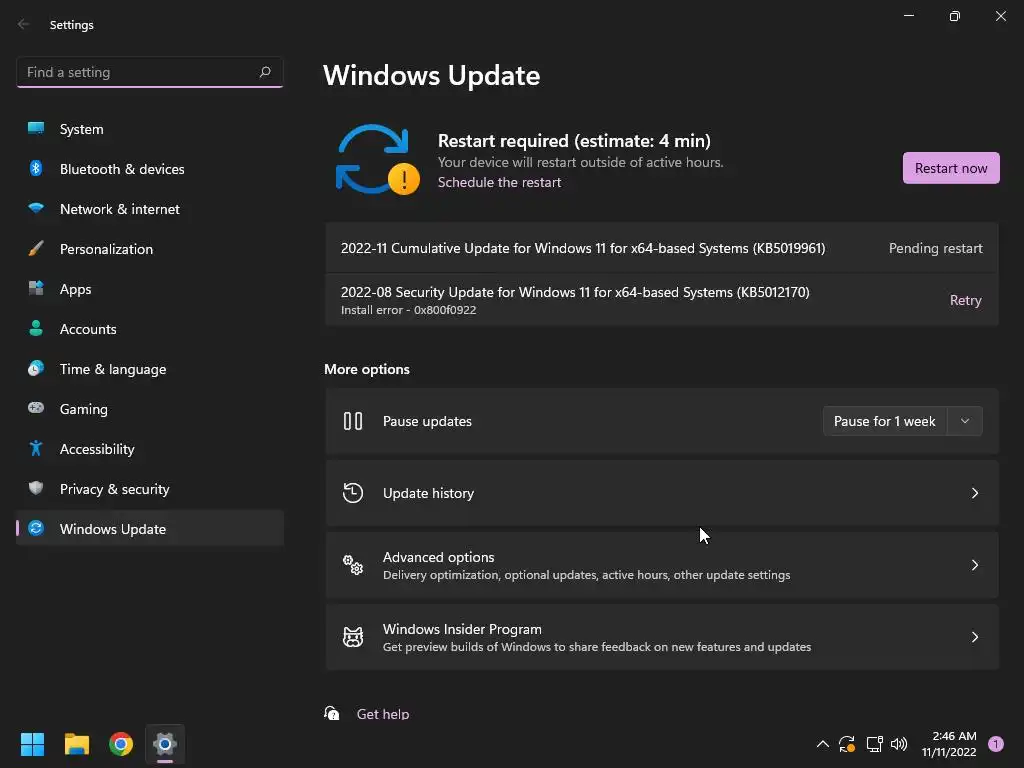The width and height of the screenshot is (1024, 768).
Task: Select Personalization in the sidebar
Action: coord(150,249)
